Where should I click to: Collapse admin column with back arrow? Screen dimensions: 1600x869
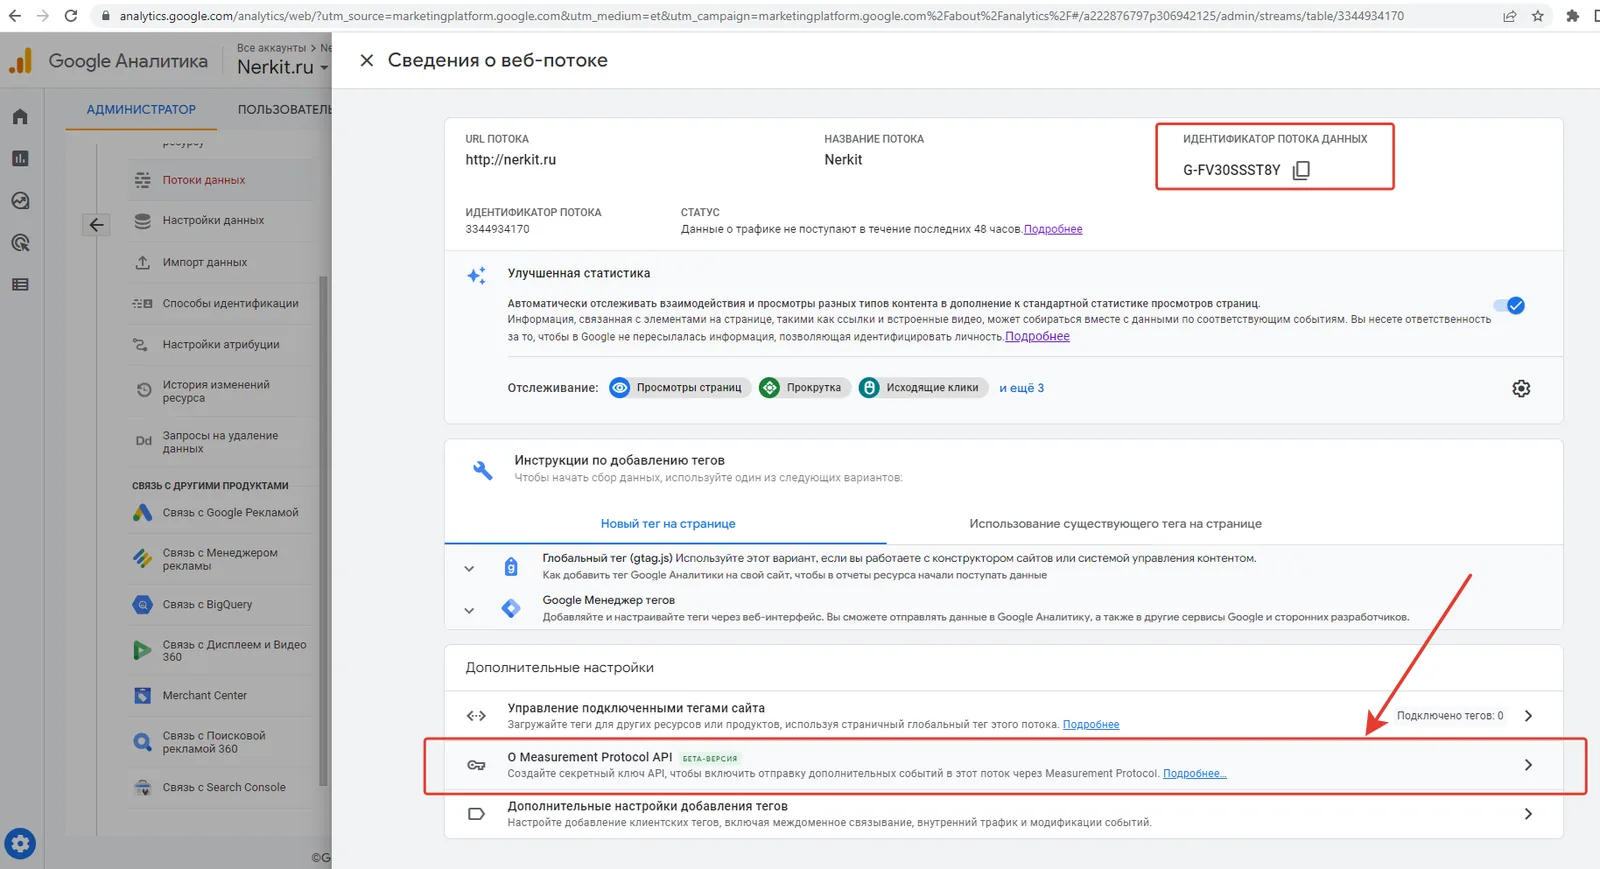[x=96, y=225]
